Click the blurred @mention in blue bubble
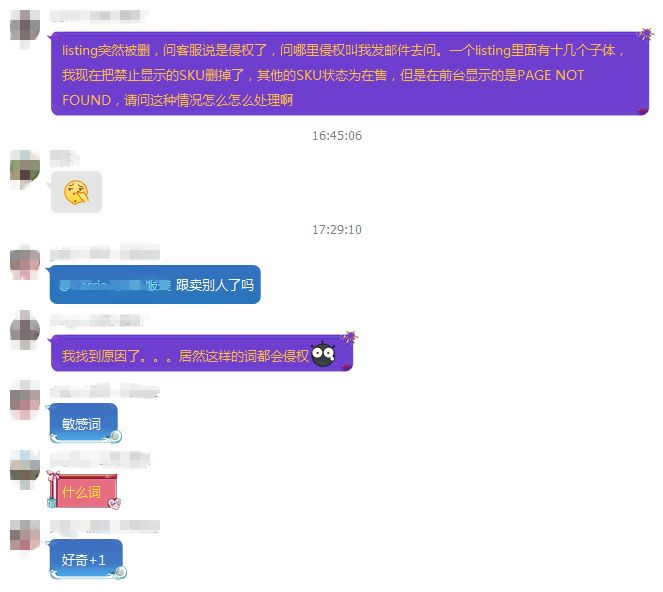This screenshot has width=663, height=592. 115,285
